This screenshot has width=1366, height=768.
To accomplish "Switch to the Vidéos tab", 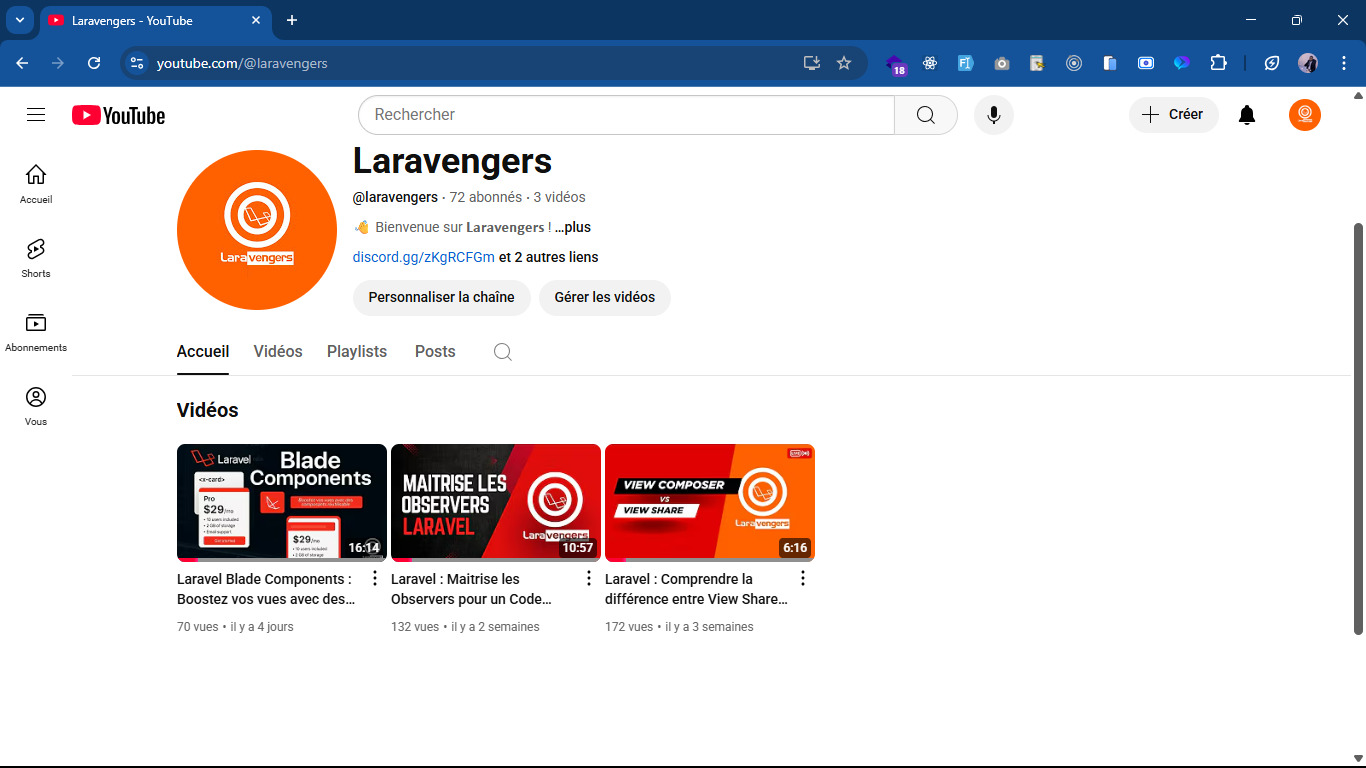I will 278,352.
